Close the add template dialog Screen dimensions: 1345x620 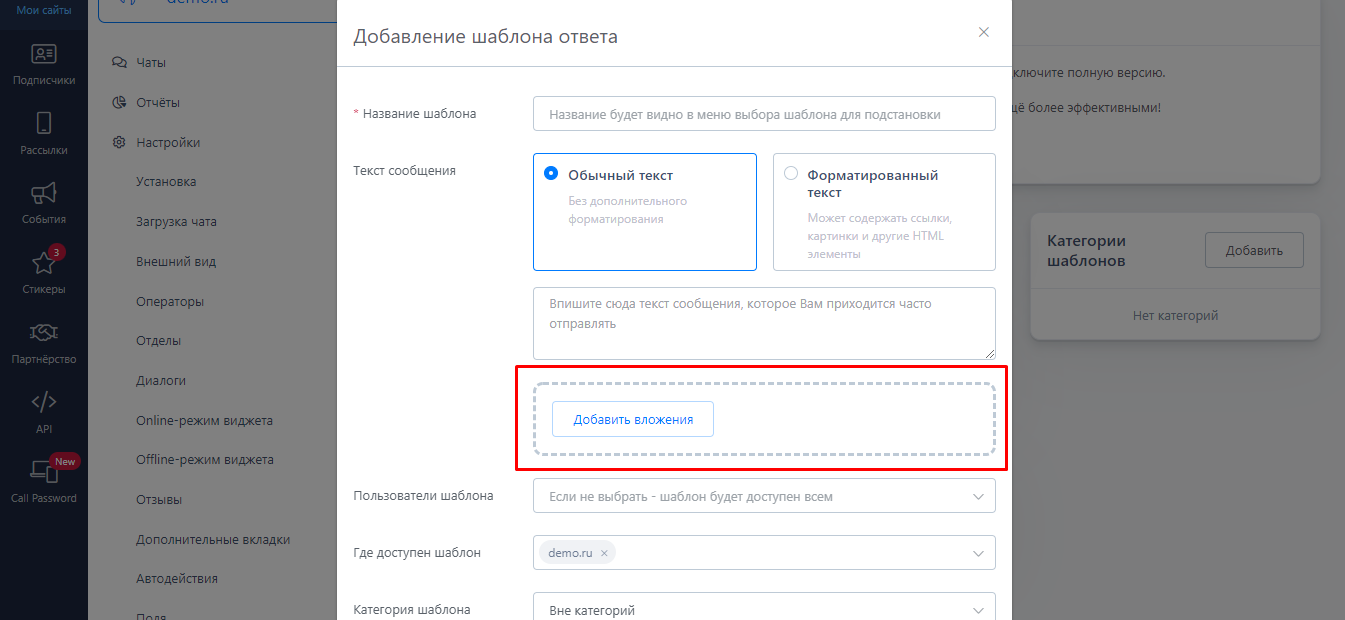coord(984,32)
